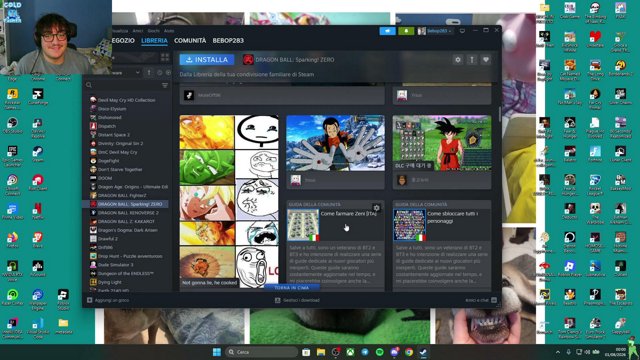Open Google Chrome from the taskbar
The height and width of the screenshot is (360, 640).
tap(409, 352)
